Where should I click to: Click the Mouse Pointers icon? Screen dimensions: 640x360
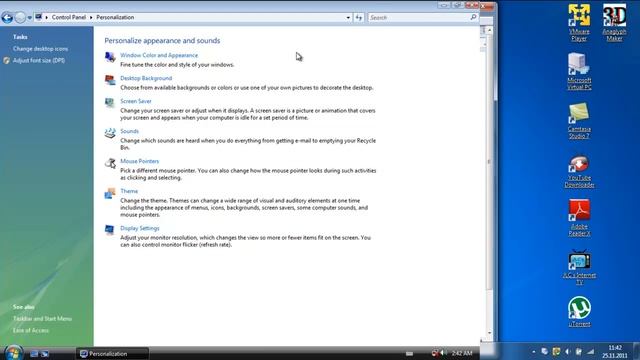(x=110, y=163)
